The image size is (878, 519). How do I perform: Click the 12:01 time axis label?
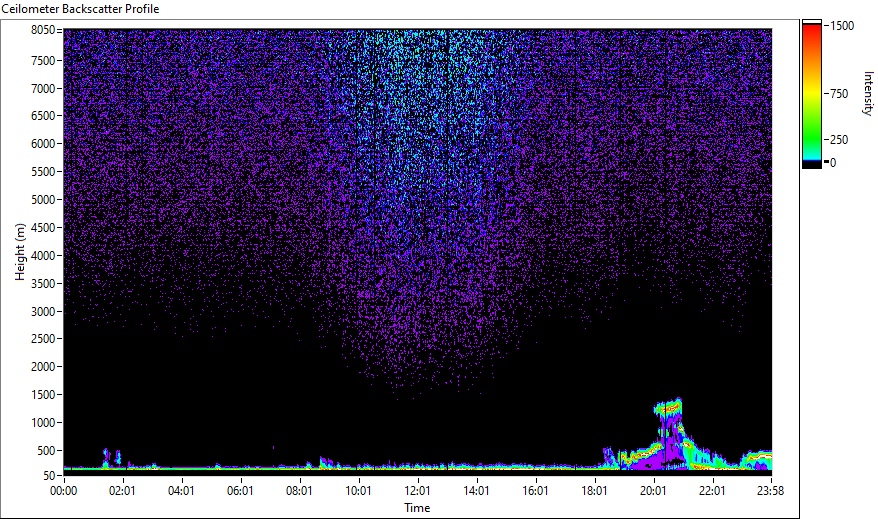coord(417,491)
